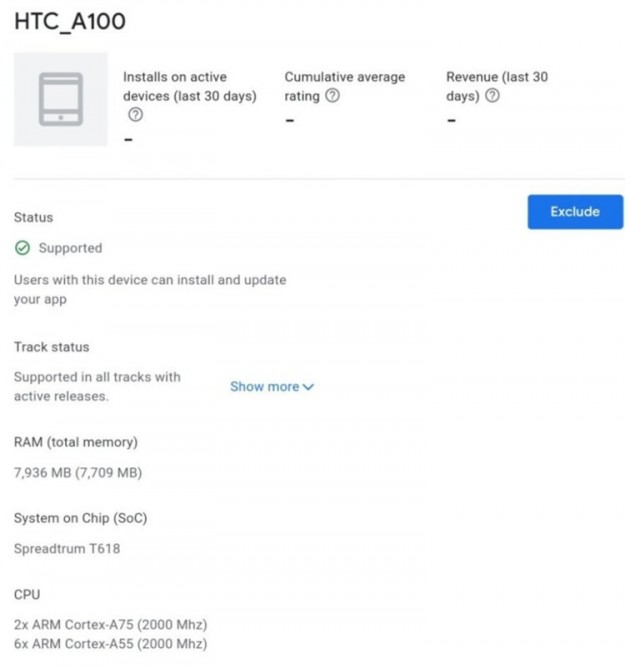
Task: Click help icon beside Cumulative average rating
Action: point(332,96)
